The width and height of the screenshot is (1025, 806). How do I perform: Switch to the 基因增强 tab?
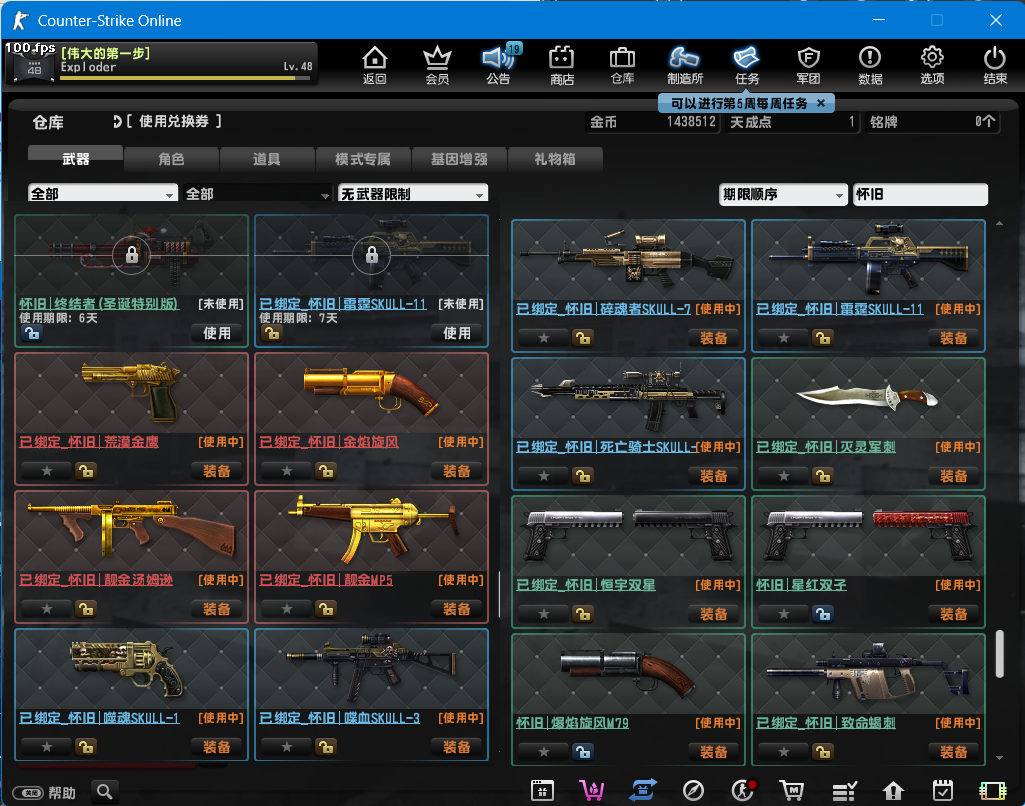pyautogui.click(x=459, y=159)
